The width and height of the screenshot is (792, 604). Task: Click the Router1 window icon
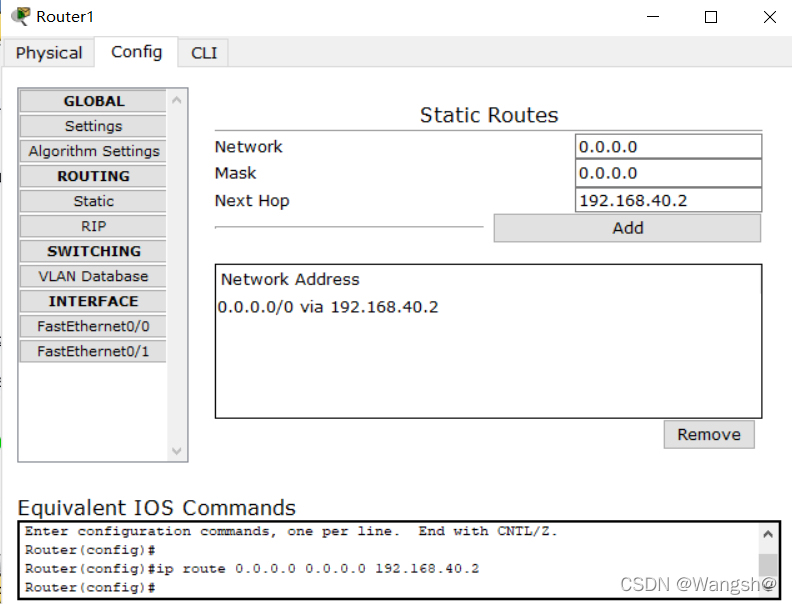click(x=20, y=16)
